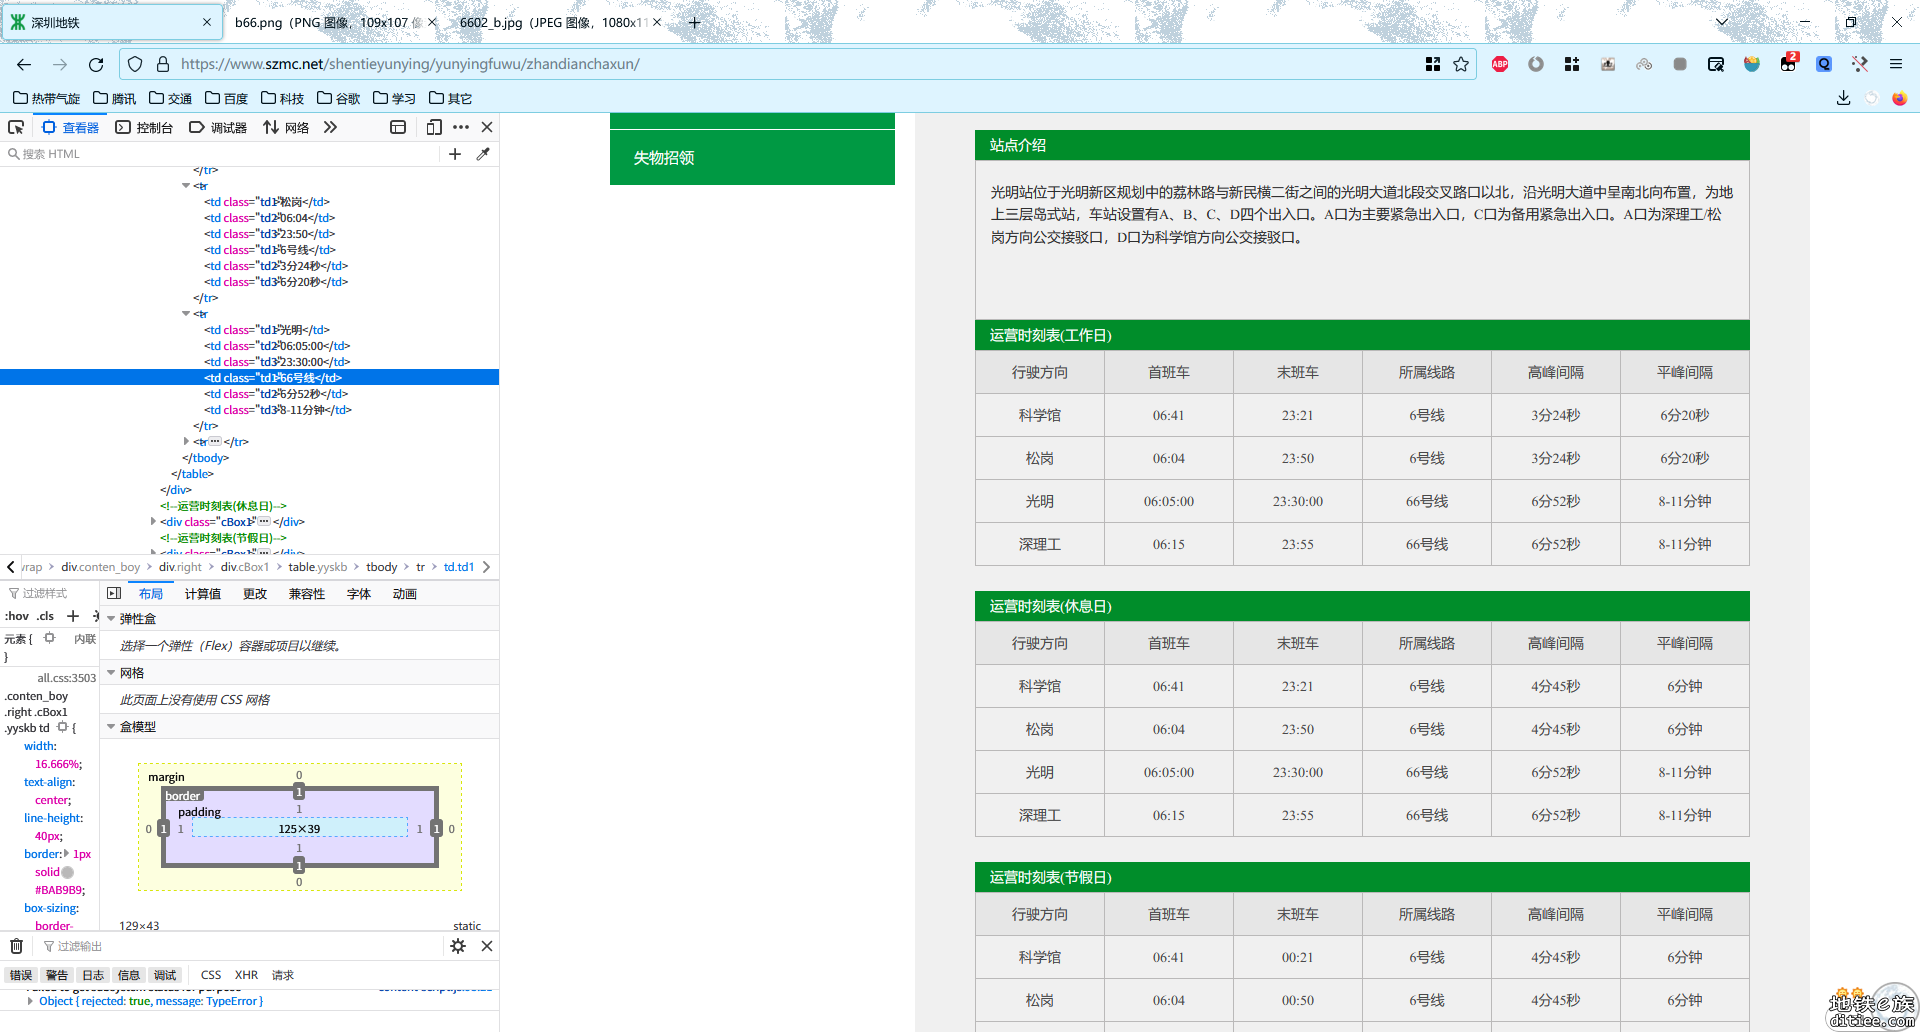Click the new node plus icon
This screenshot has width=1920, height=1032.
coord(455,154)
